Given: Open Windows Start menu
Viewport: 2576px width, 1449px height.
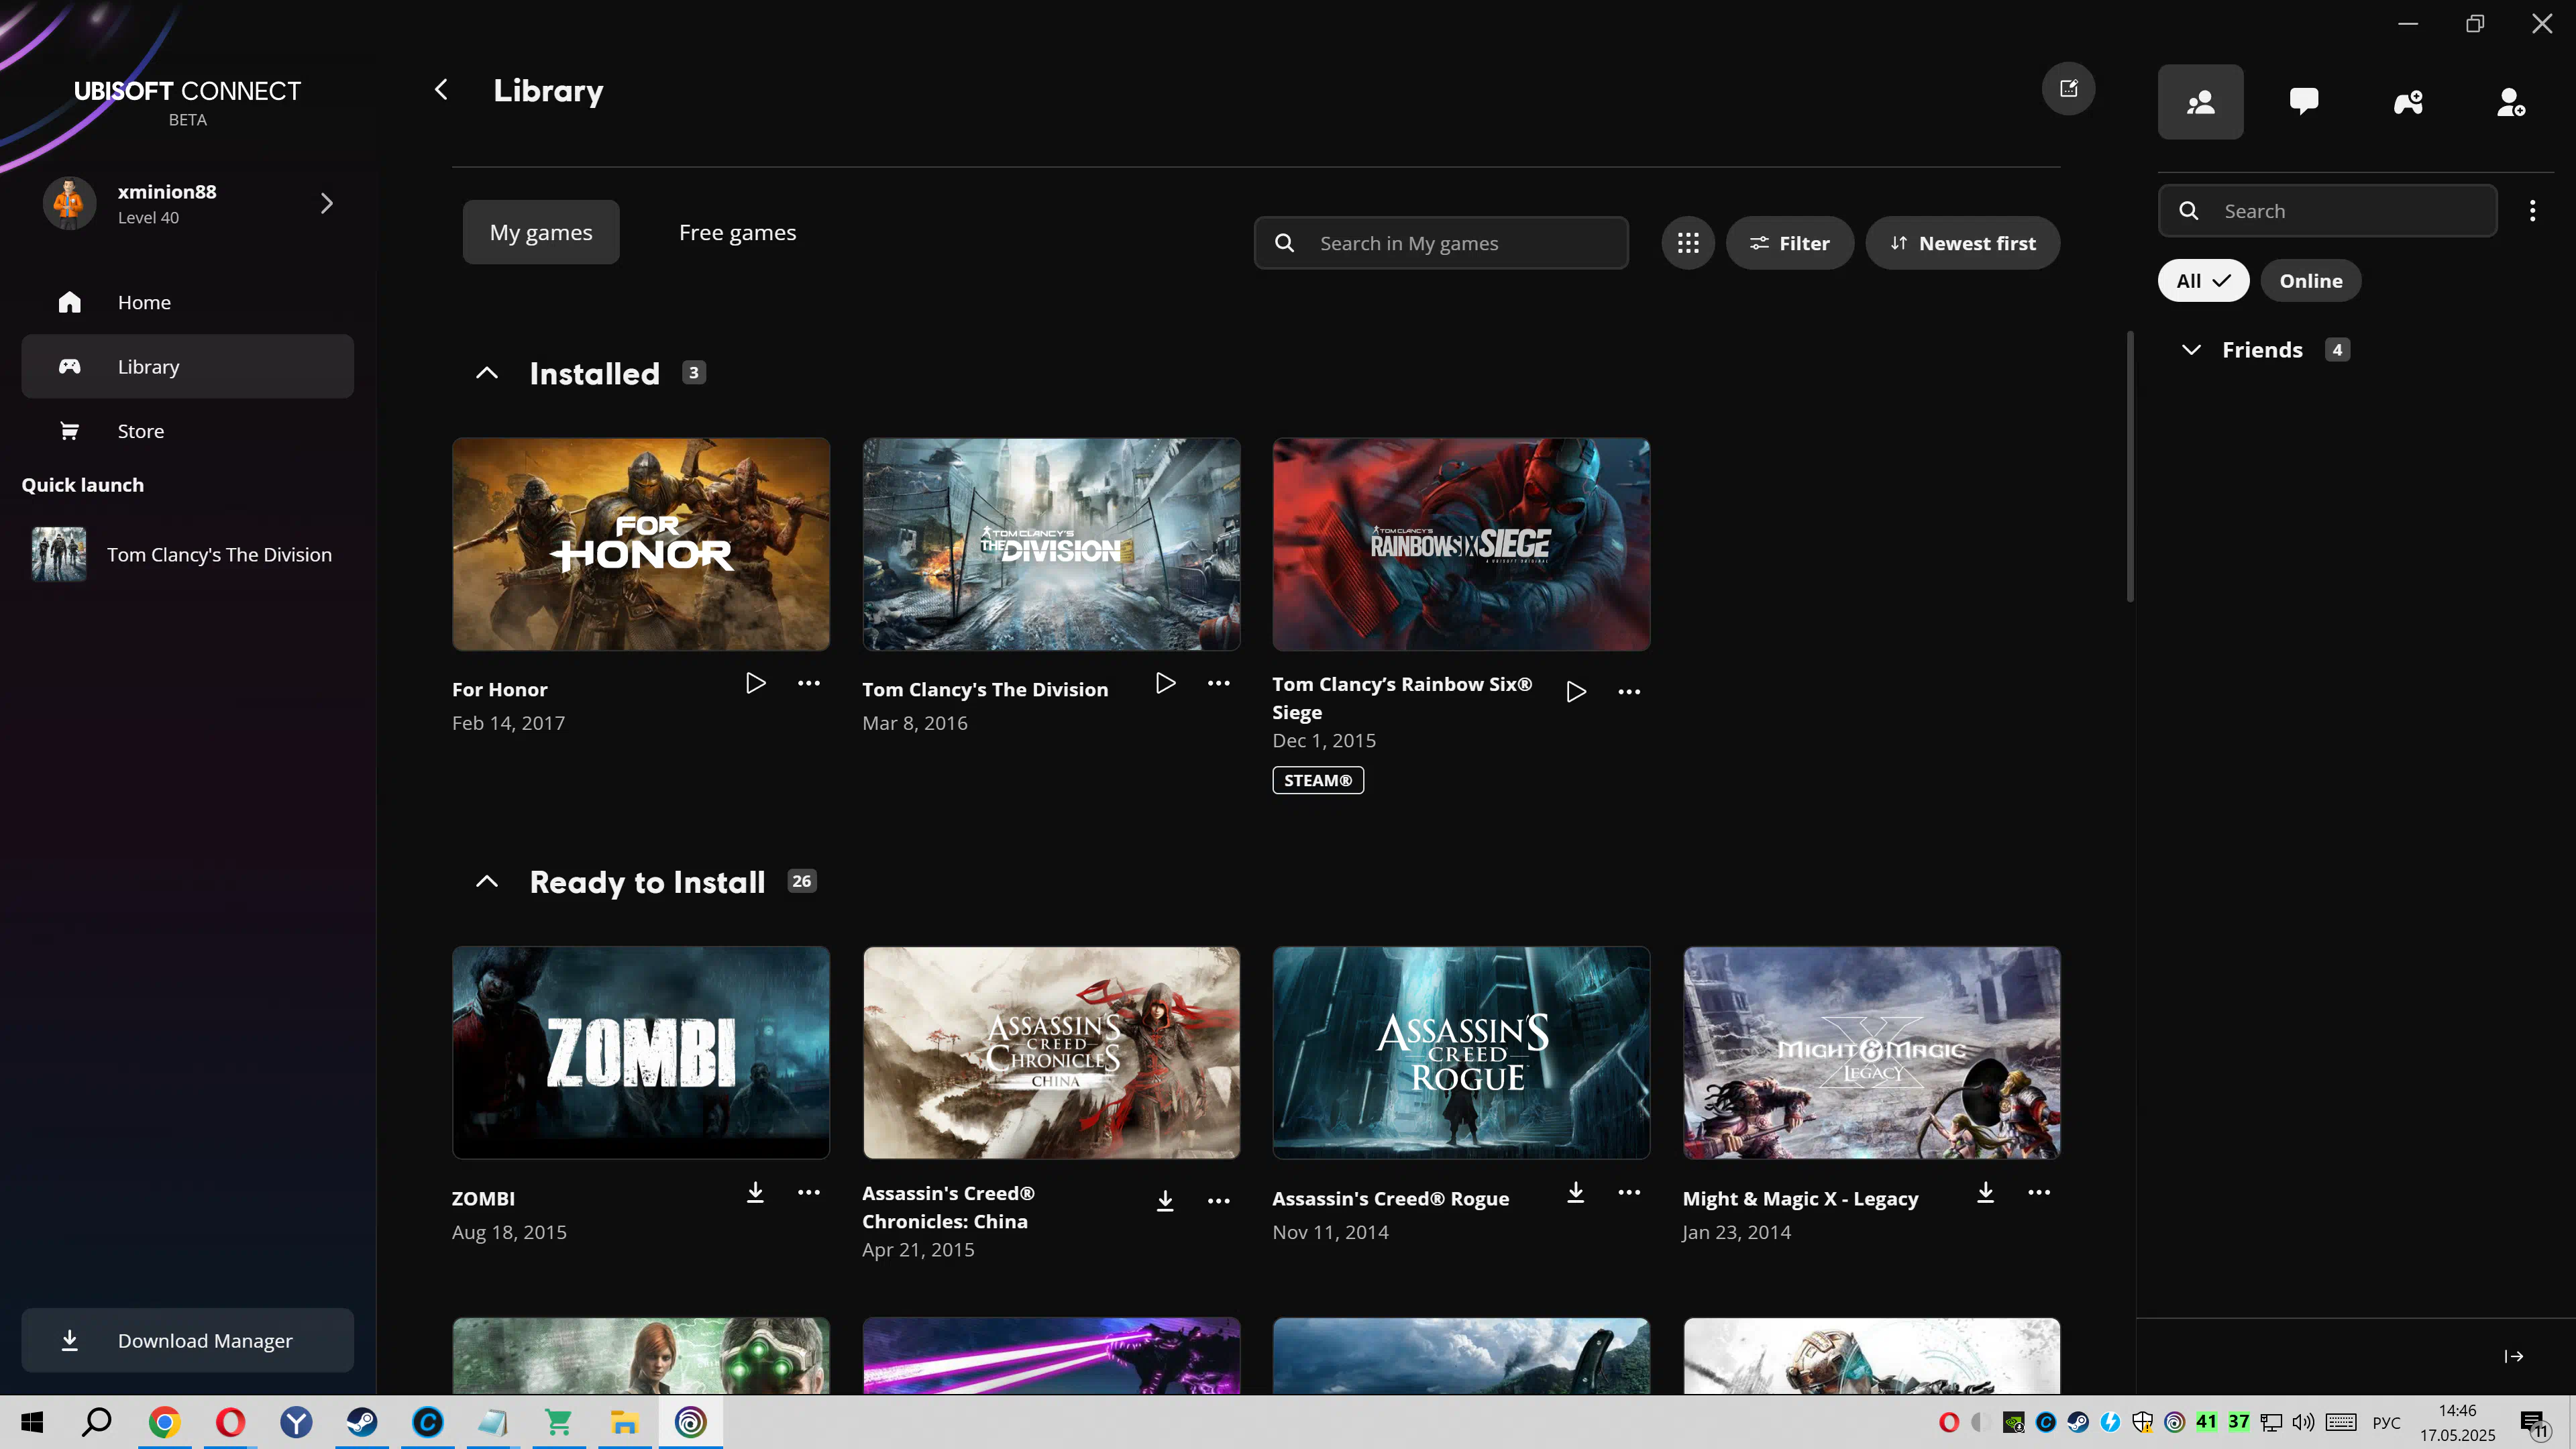Looking at the screenshot, I should coord(32,1423).
